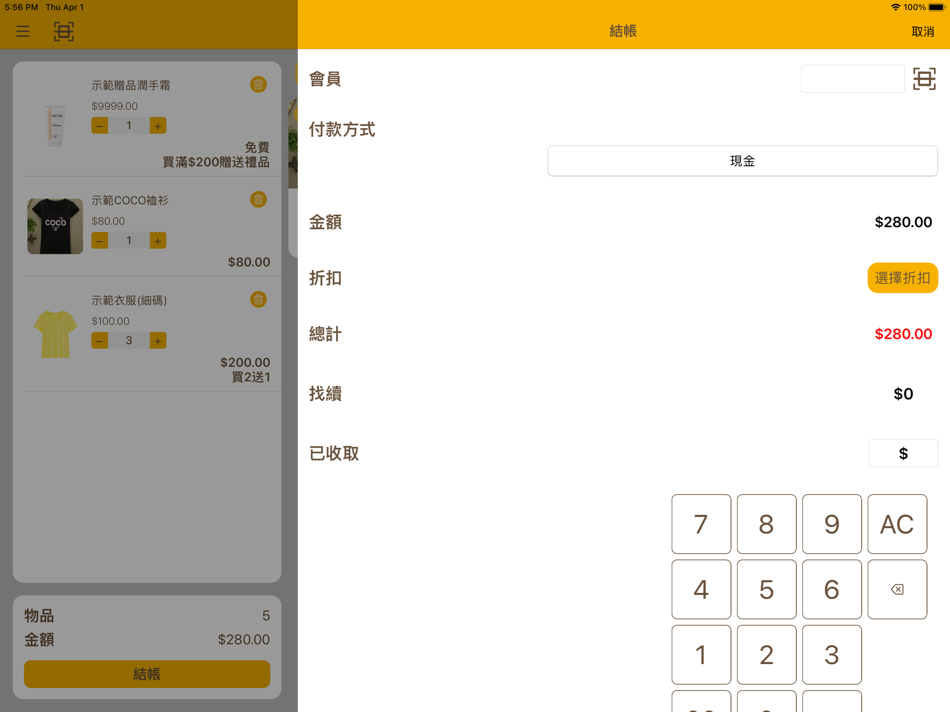Tap the battery status icon
This screenshot has height=712, width=950.
(937, 7)
